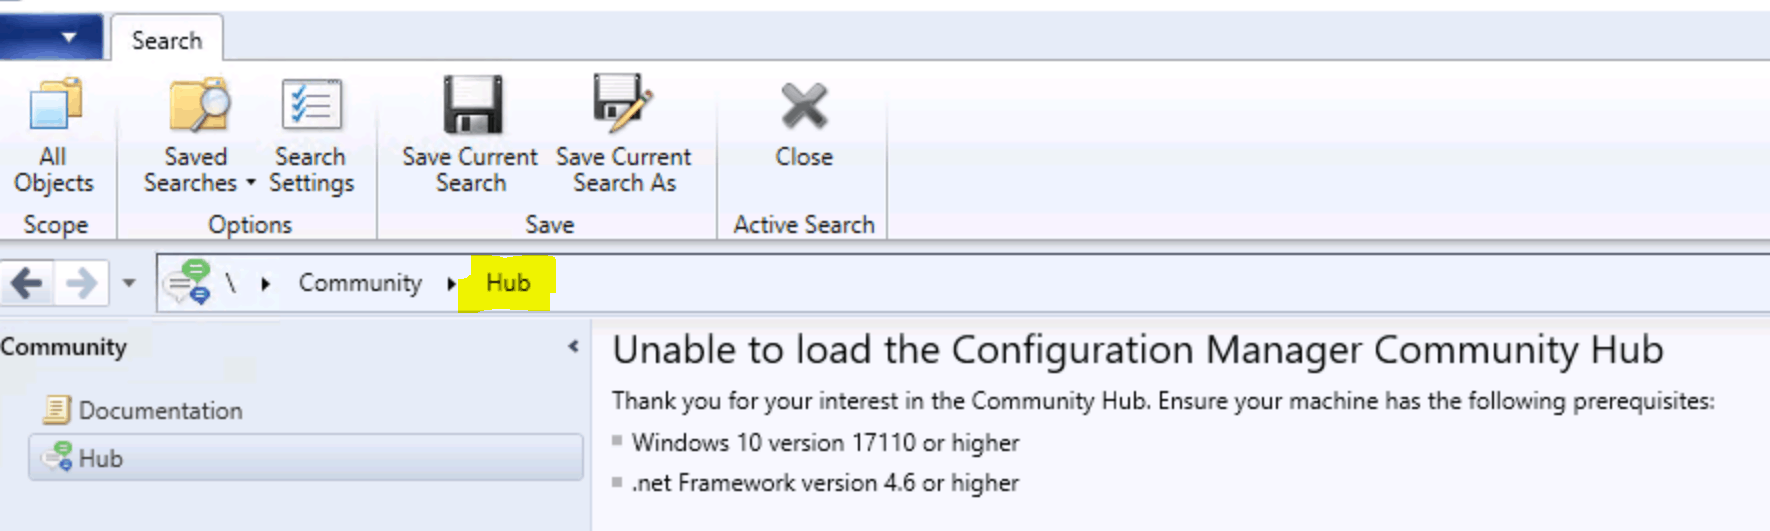
Task: Close the active search with X icon
Action: pos(804,106)
